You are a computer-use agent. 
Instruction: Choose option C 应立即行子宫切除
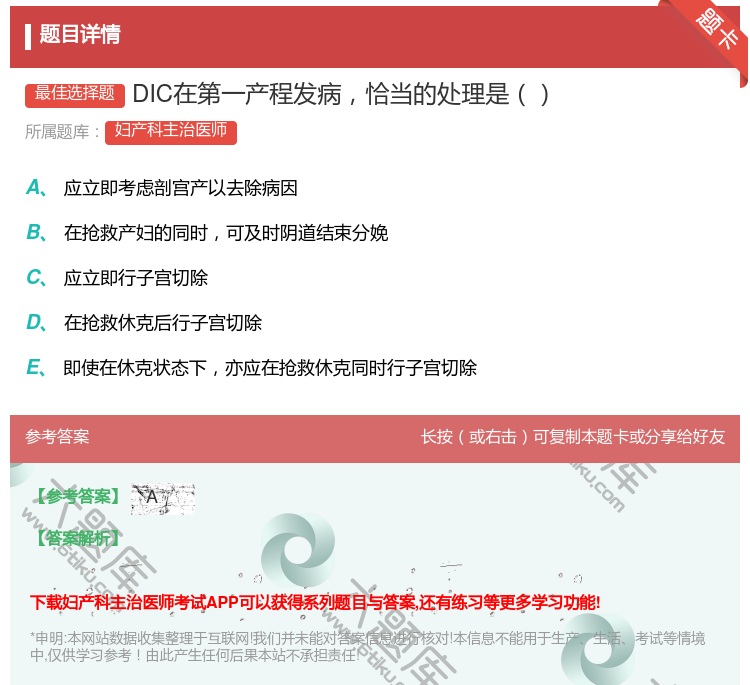click(x=118, y=278)
